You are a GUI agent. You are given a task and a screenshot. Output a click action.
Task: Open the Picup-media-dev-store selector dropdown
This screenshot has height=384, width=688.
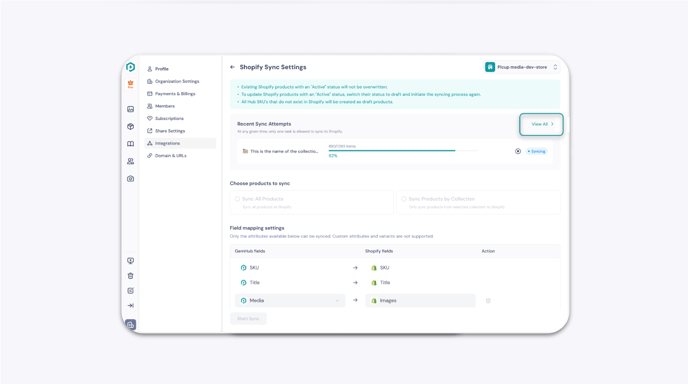point(522,67)
